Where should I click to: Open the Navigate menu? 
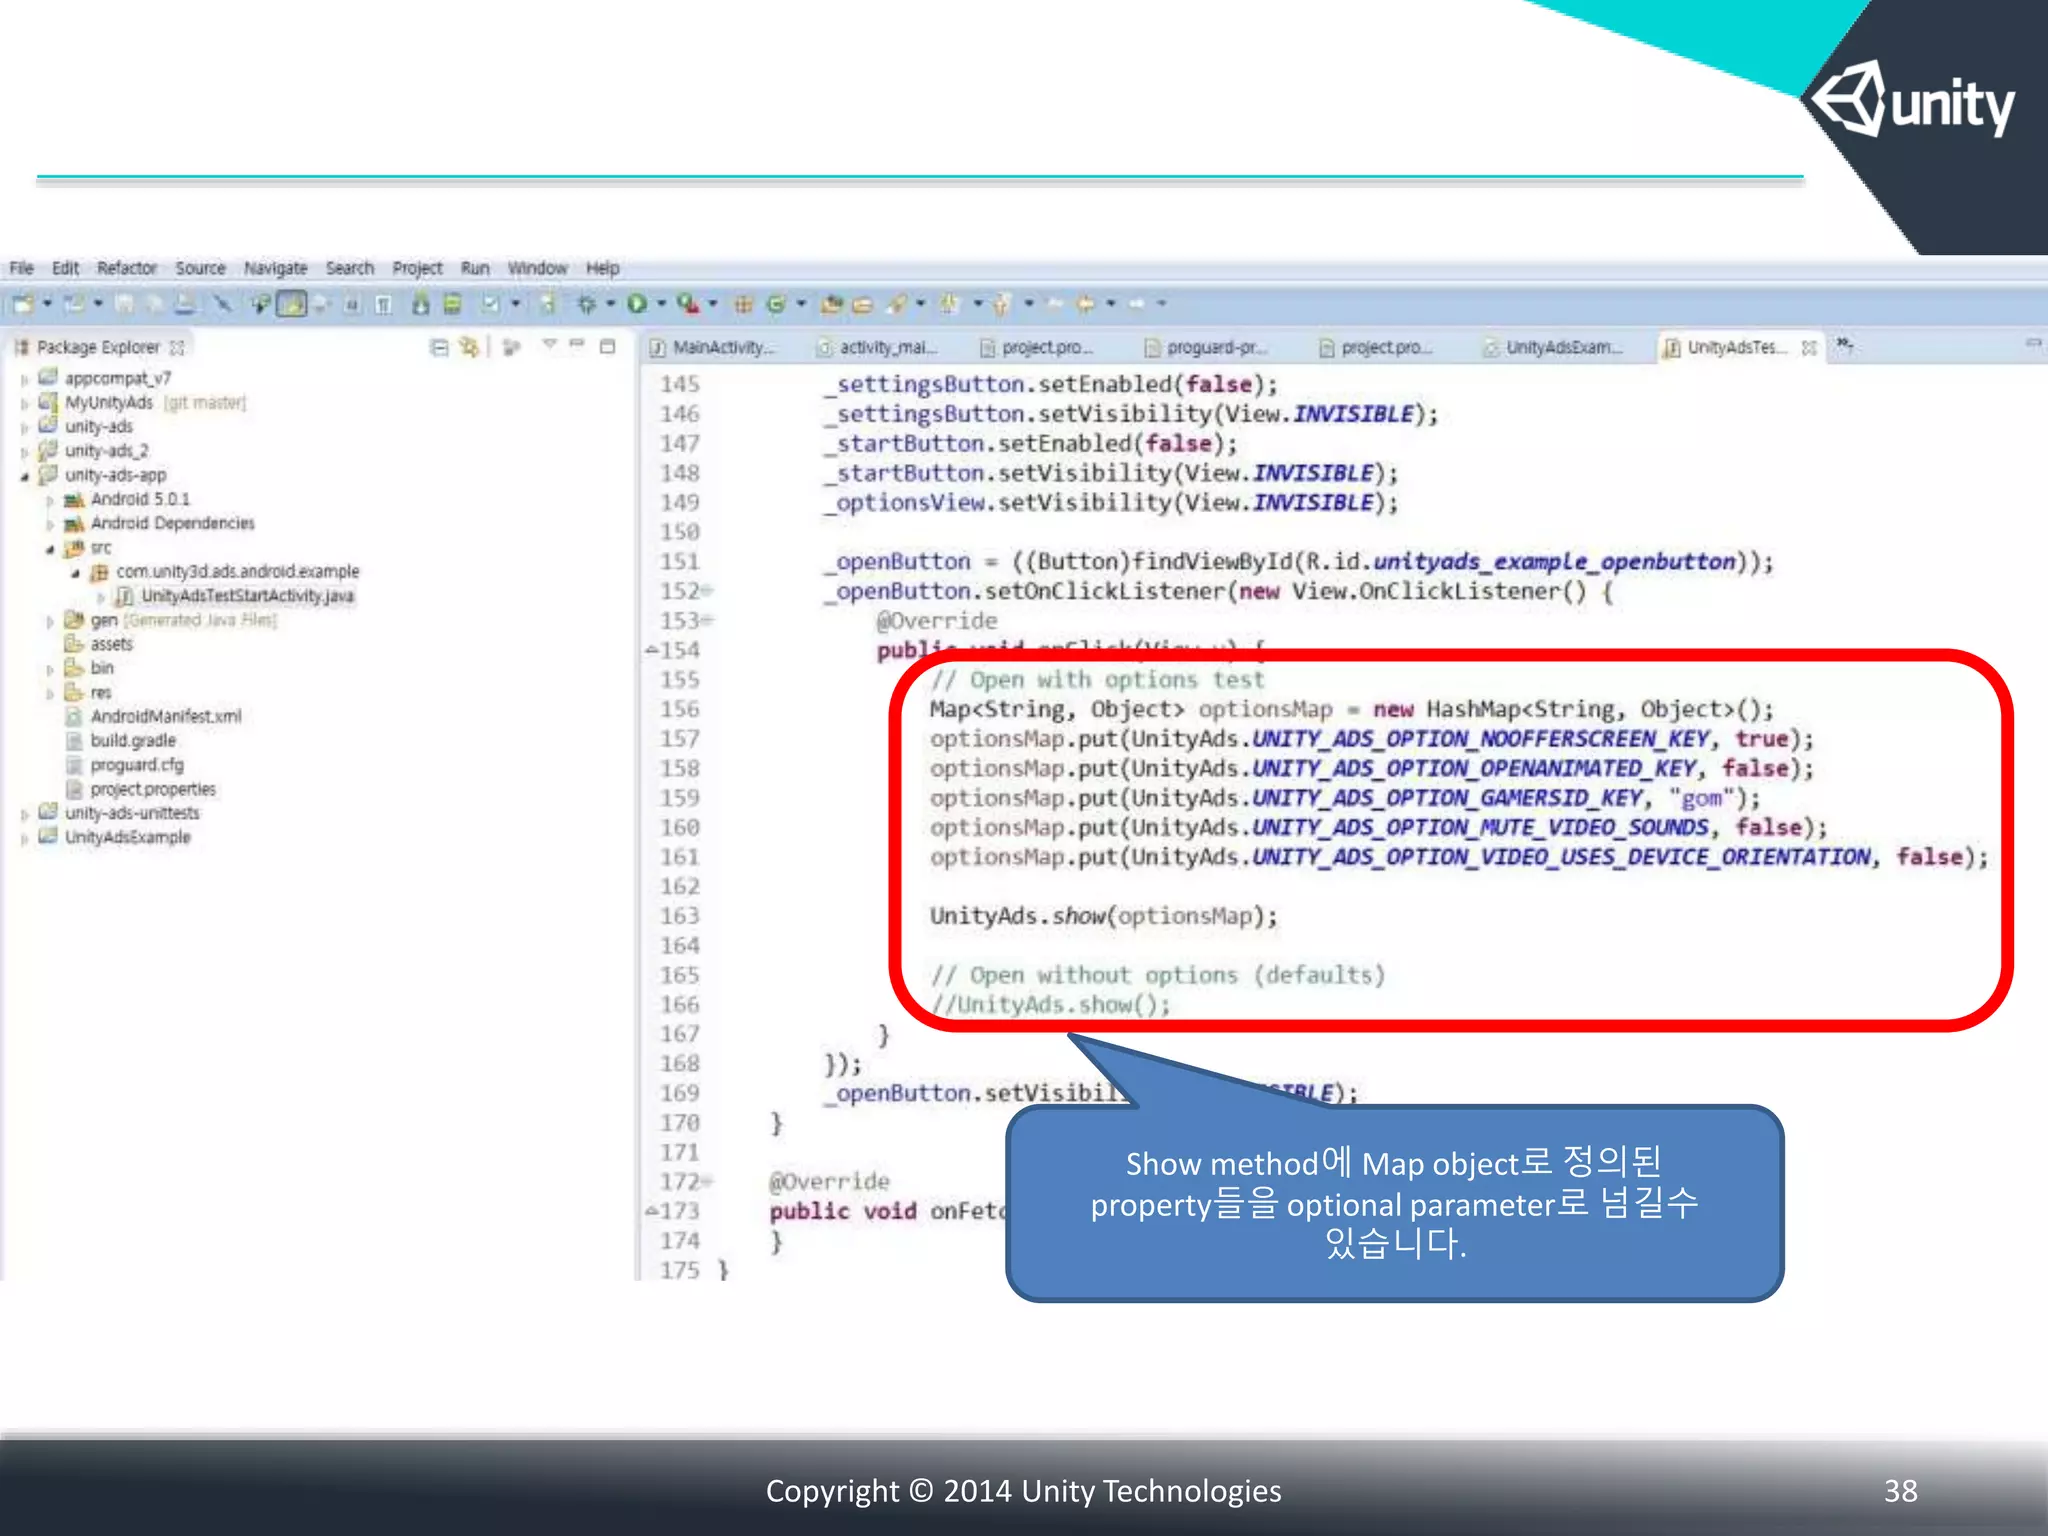pyautogui.click(x=275, y=268)
